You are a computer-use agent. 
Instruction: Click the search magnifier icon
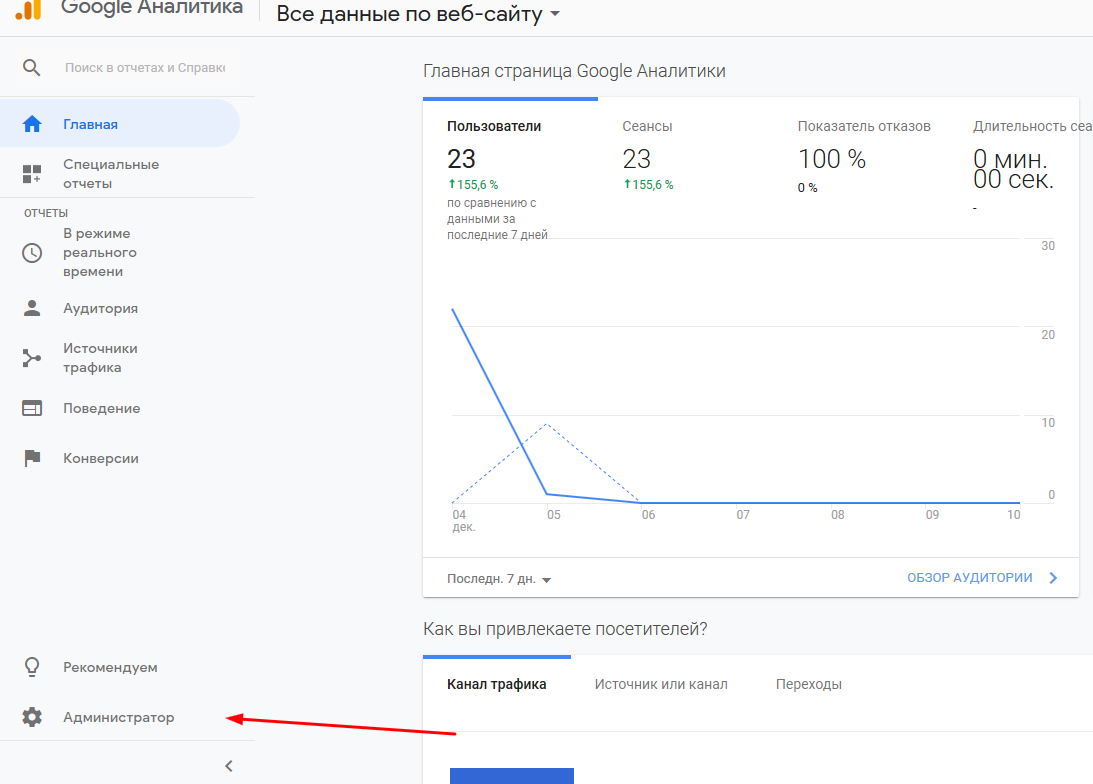pos(31,68)
